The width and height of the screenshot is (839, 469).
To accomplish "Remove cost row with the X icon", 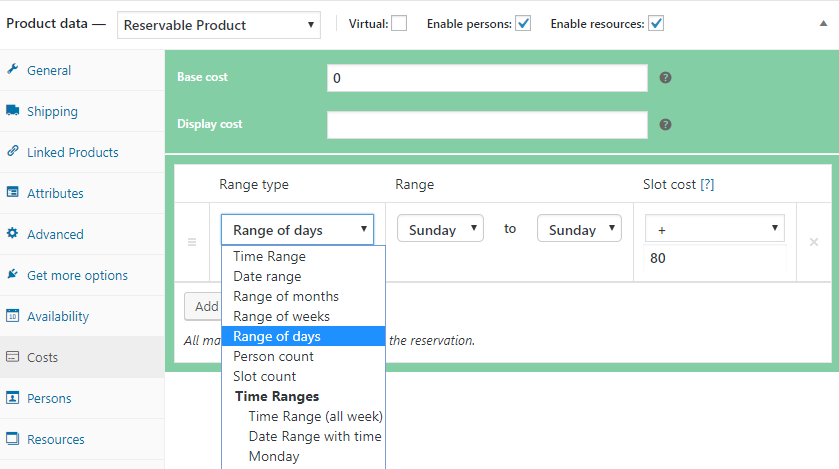I will (813, 242).
